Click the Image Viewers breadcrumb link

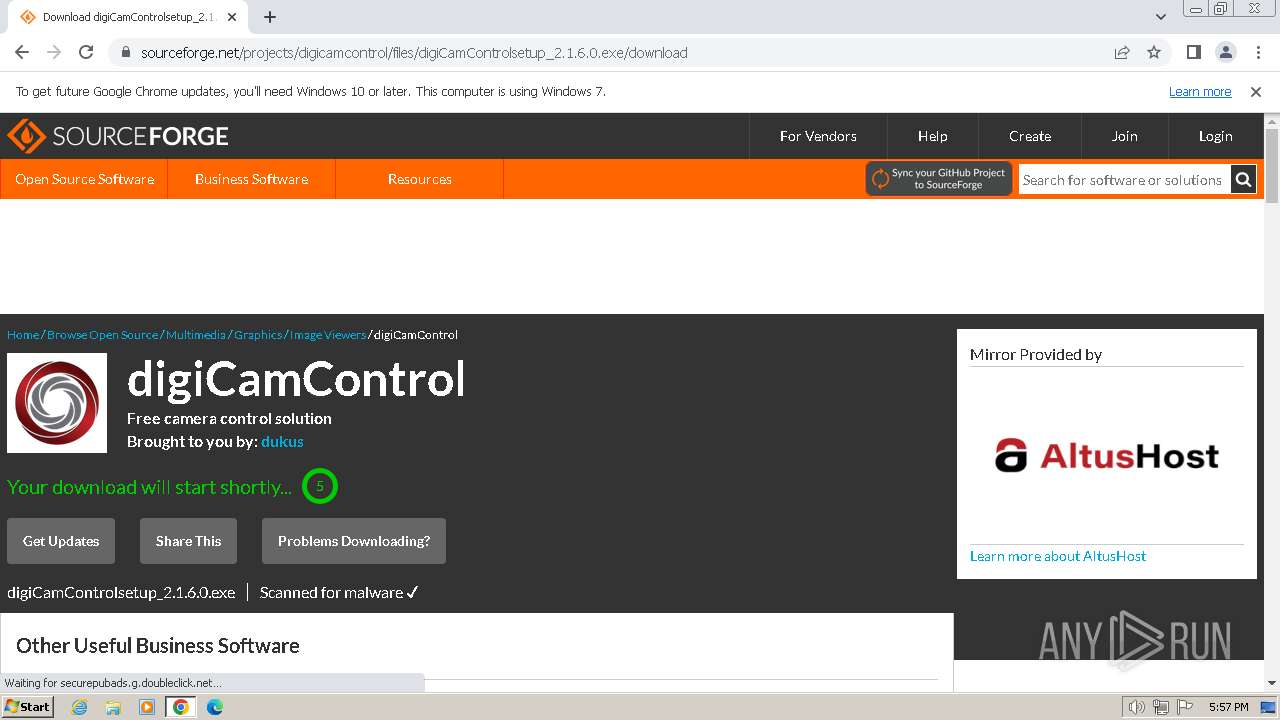click(328, 335)
